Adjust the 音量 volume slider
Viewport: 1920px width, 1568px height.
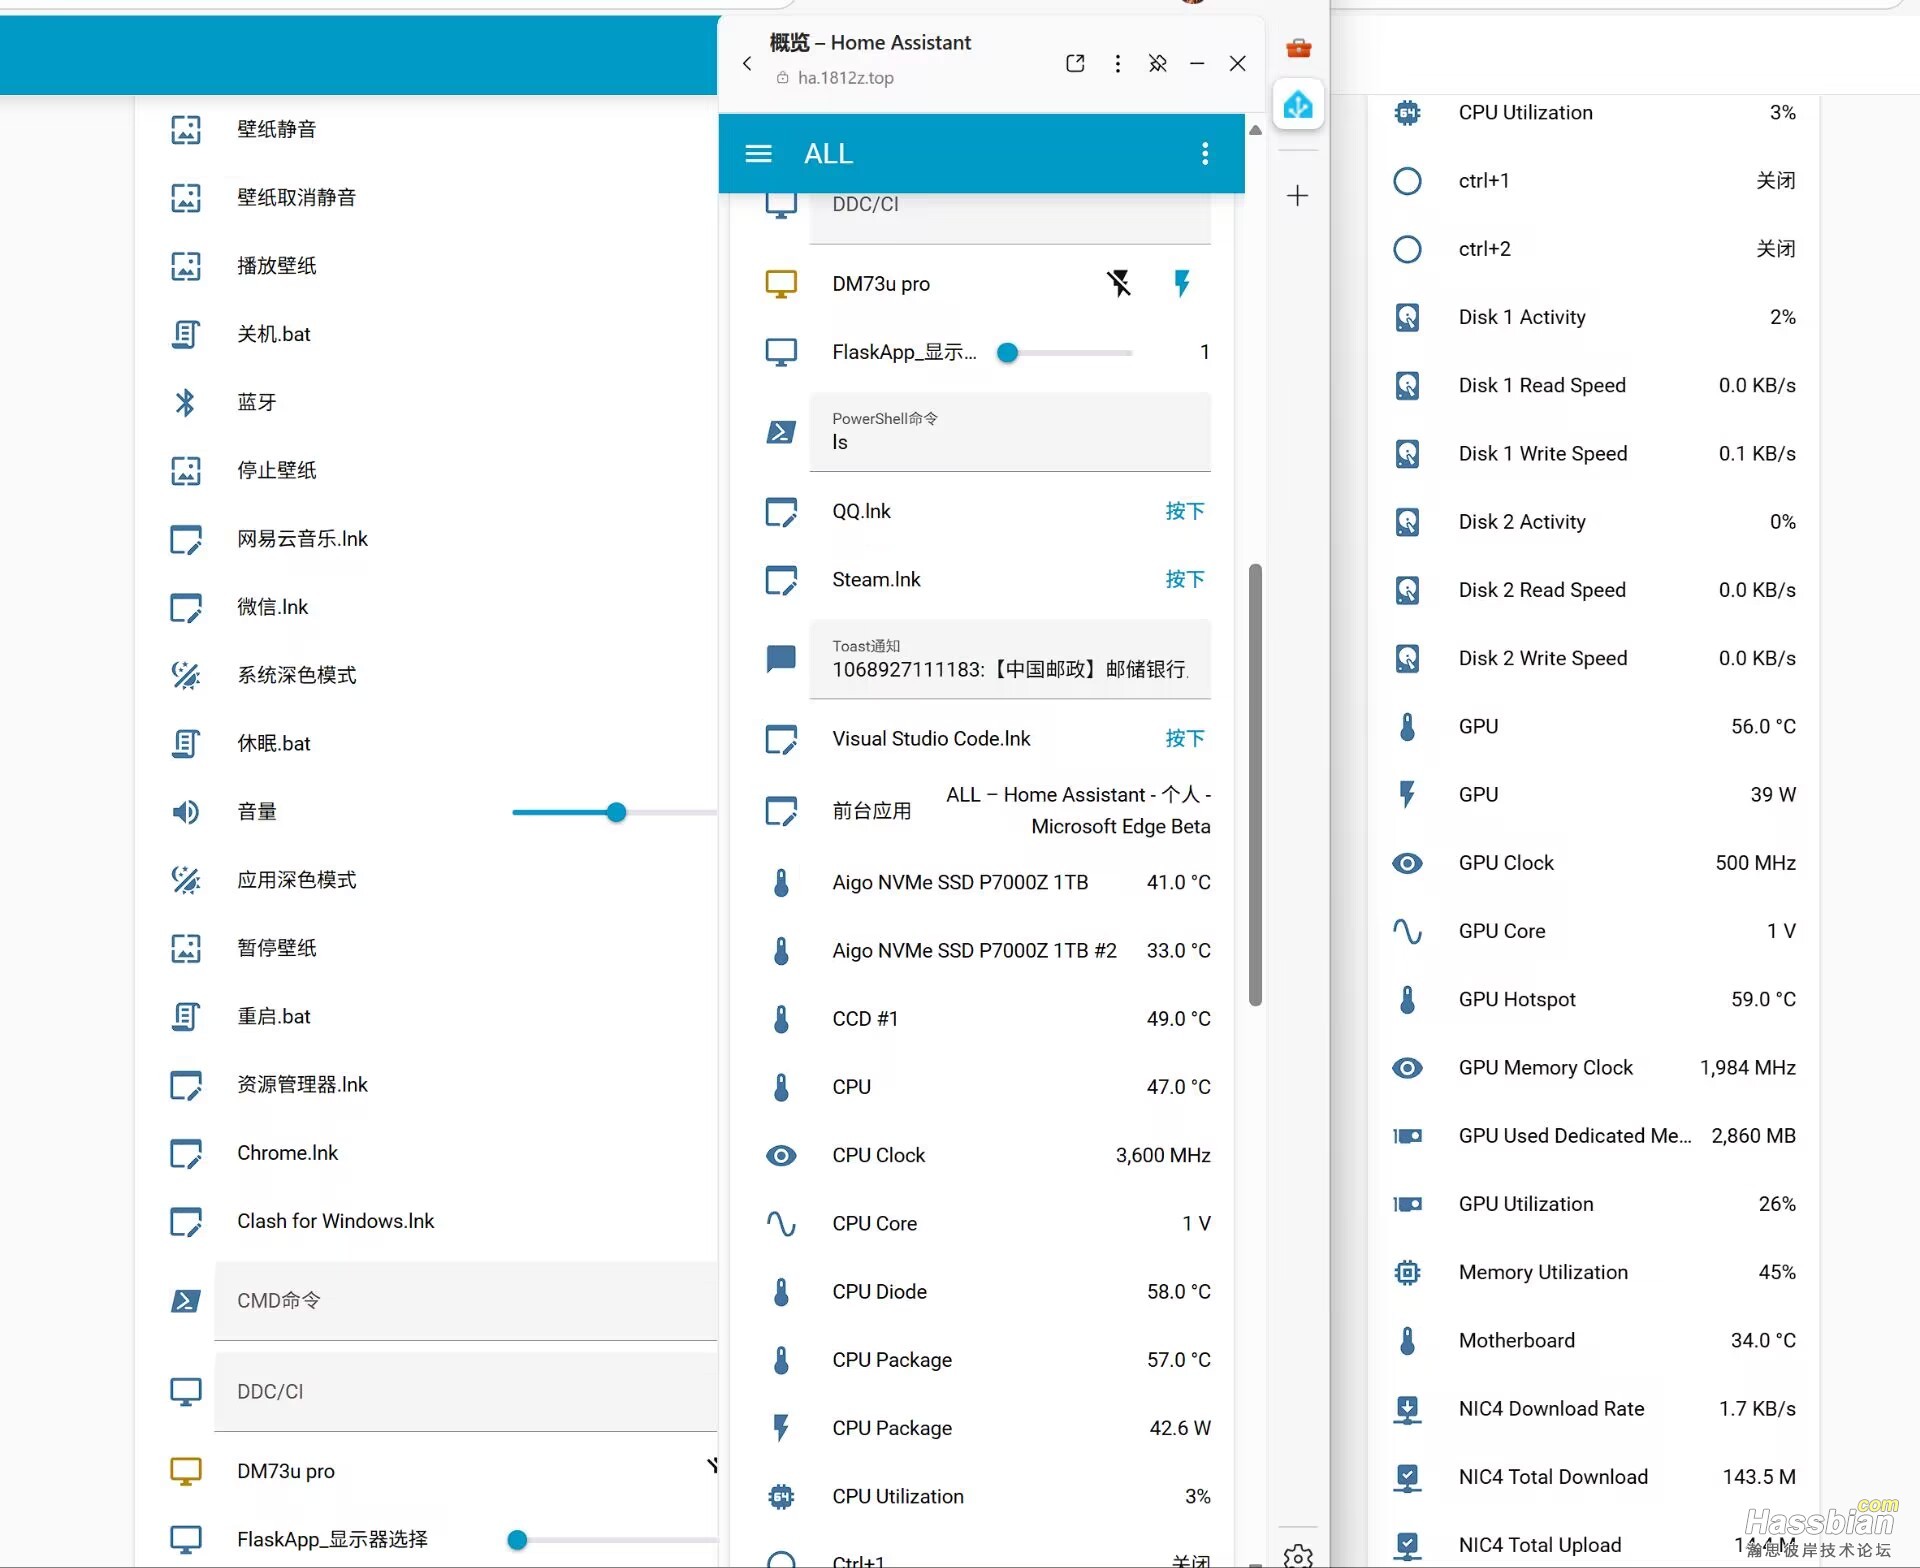pos(614,812)
